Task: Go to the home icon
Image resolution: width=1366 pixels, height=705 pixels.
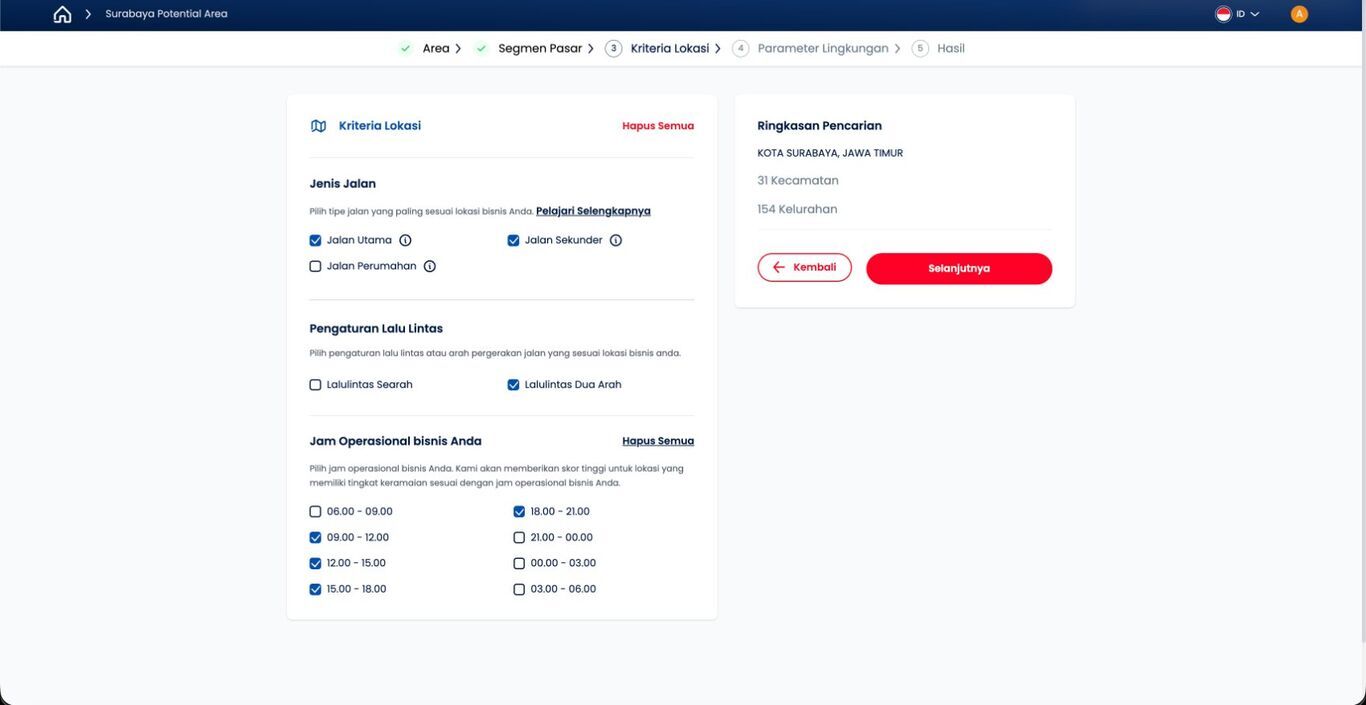Action: click(62, 14)
